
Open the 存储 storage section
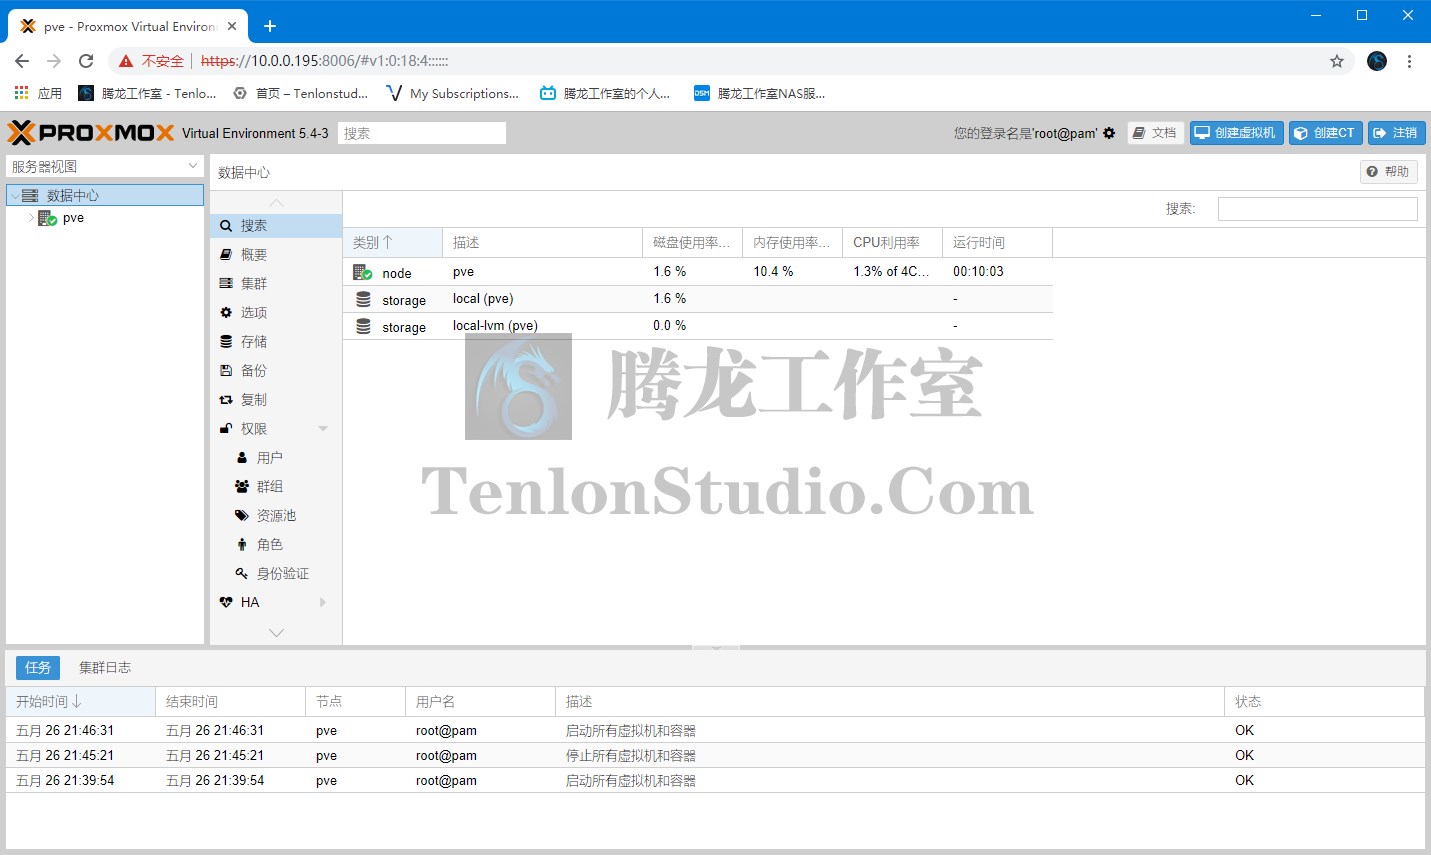pos(275,342)
